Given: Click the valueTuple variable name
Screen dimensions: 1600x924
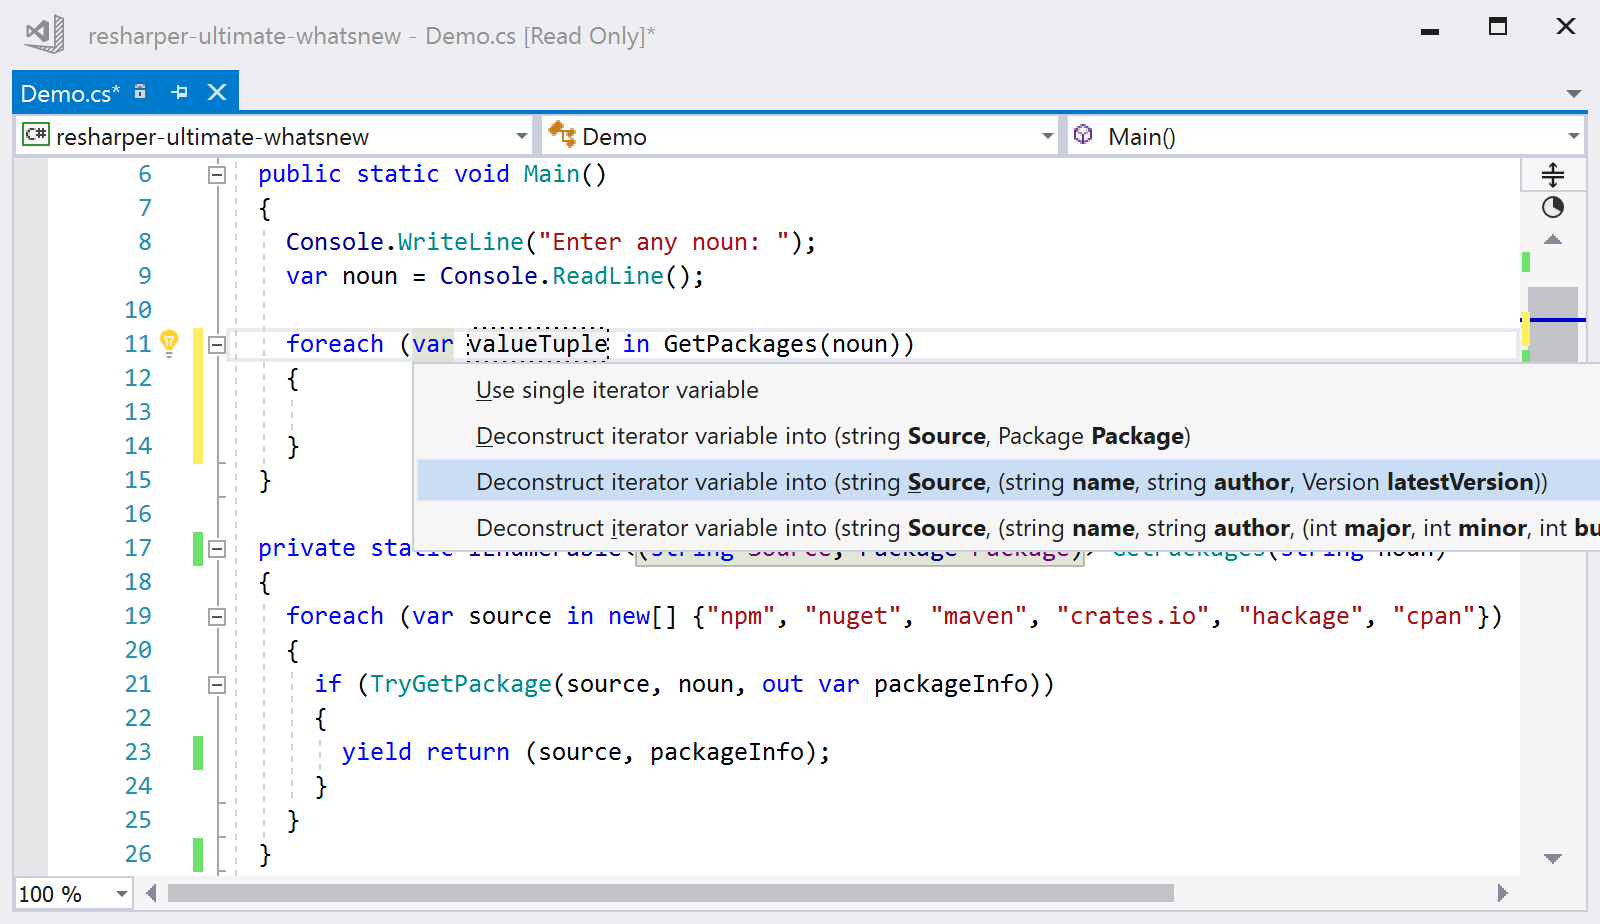Looking at the screenshot, I should (x=538, y=344).
